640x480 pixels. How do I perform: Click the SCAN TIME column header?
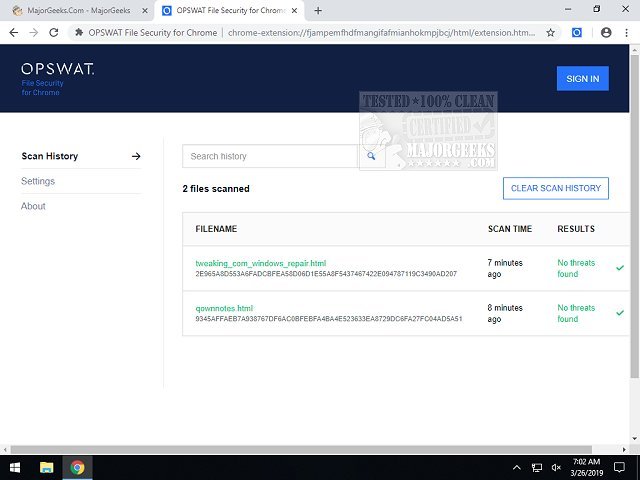[510, 229]
